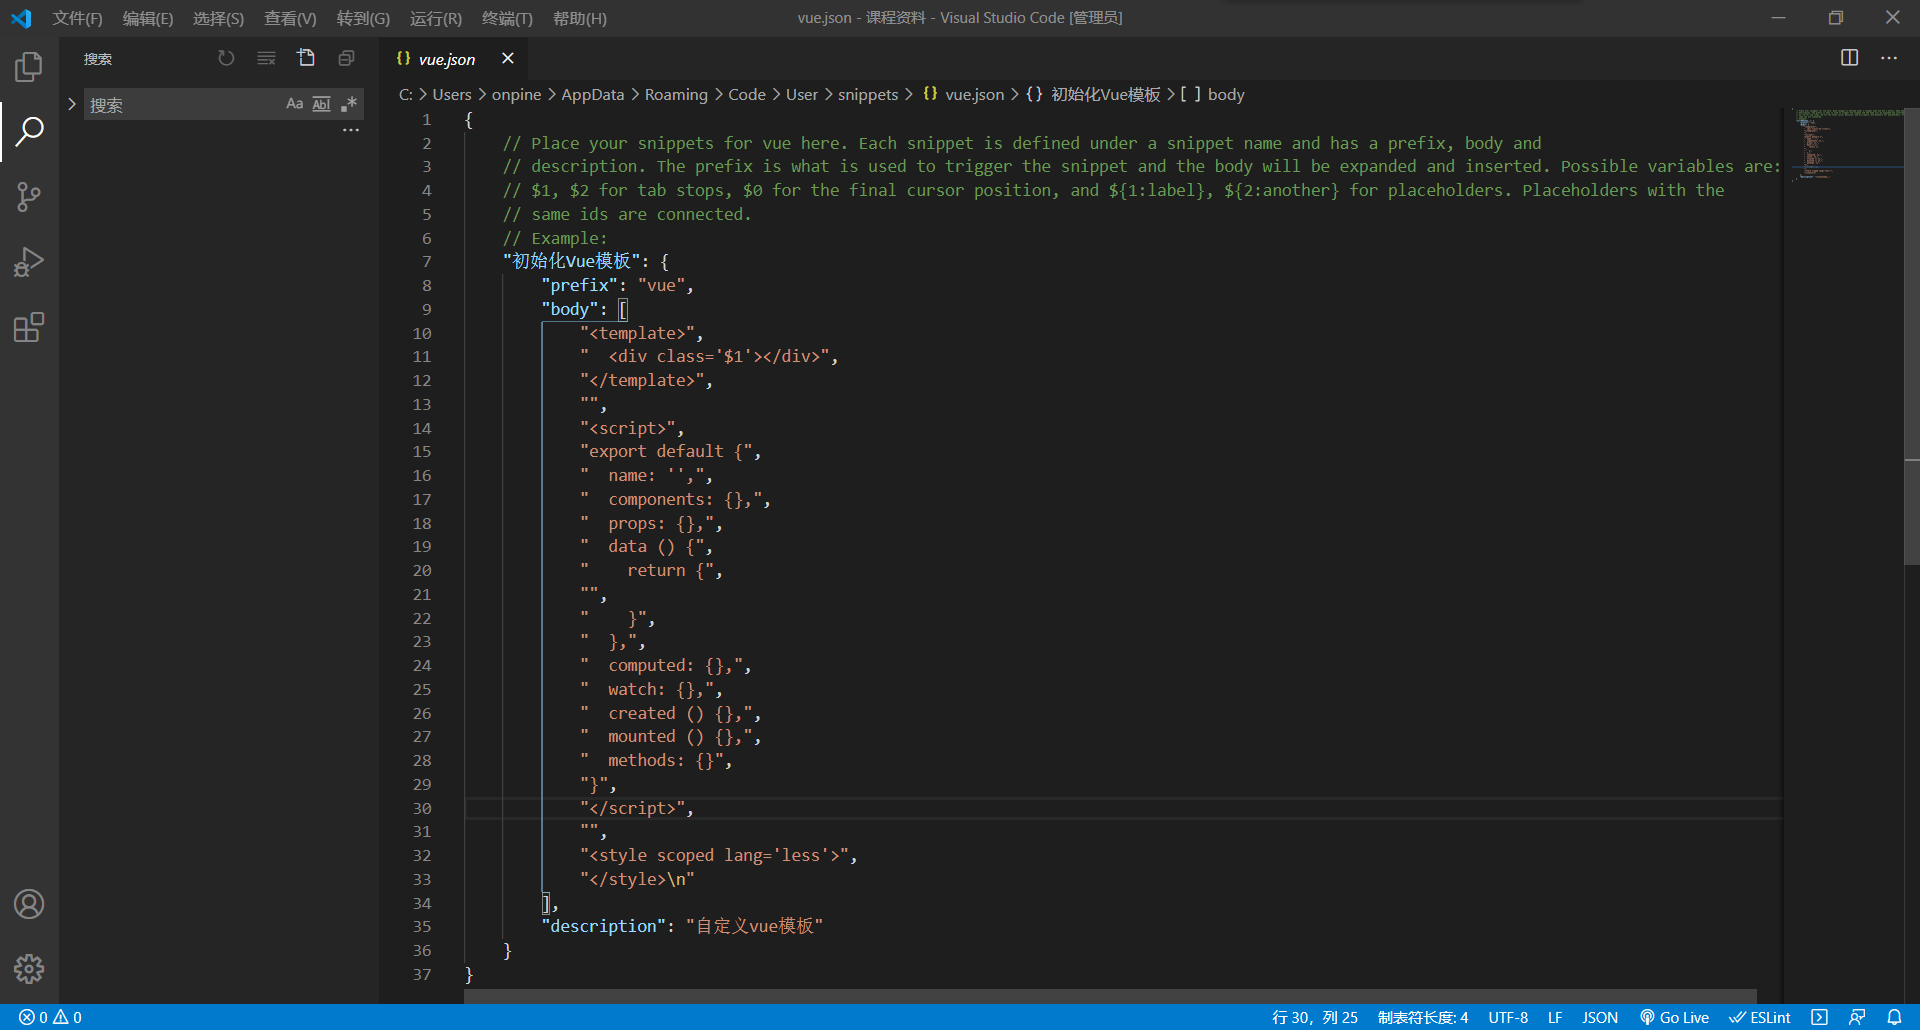Start Go Live server

pos(1674,1017)
